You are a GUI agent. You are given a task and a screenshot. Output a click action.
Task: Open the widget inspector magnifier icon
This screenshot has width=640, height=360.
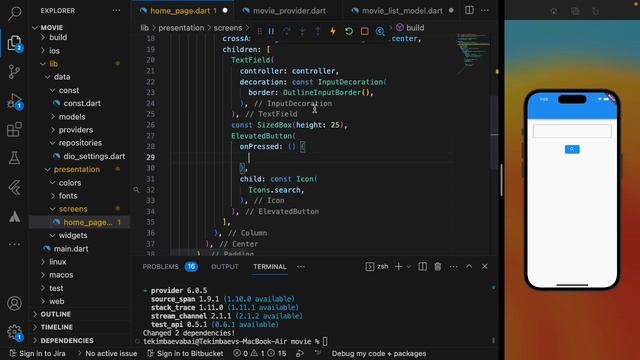(380, 31)
